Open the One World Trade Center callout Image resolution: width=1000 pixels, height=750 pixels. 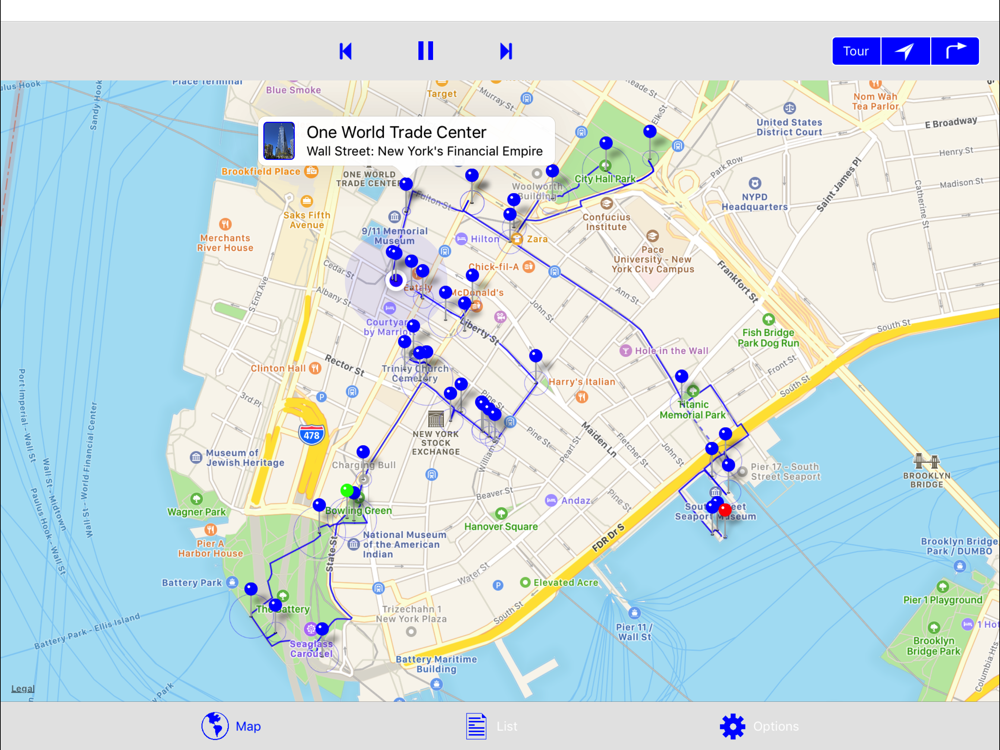(x=406, y=141)
